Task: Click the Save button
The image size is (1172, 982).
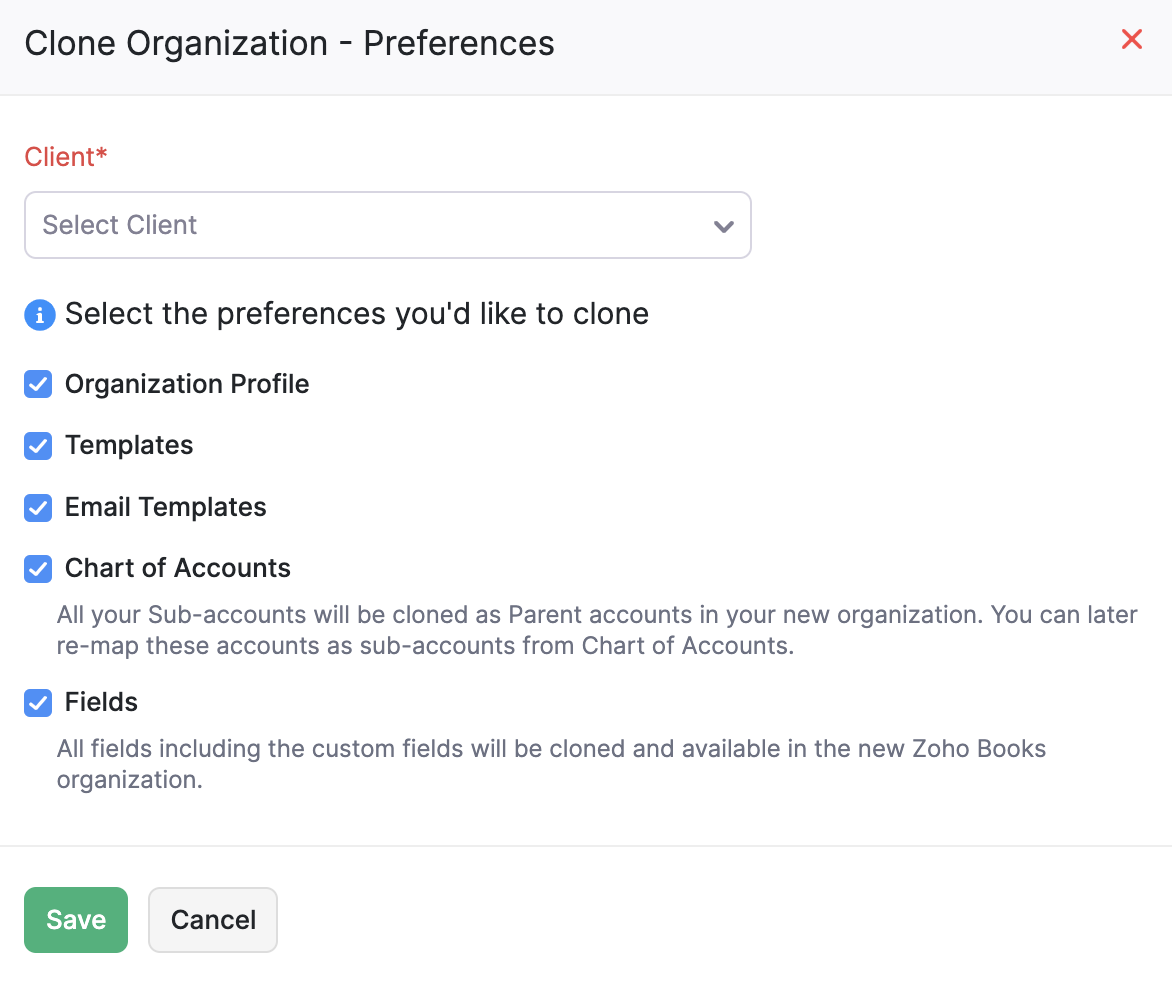Action: point(75,919)
